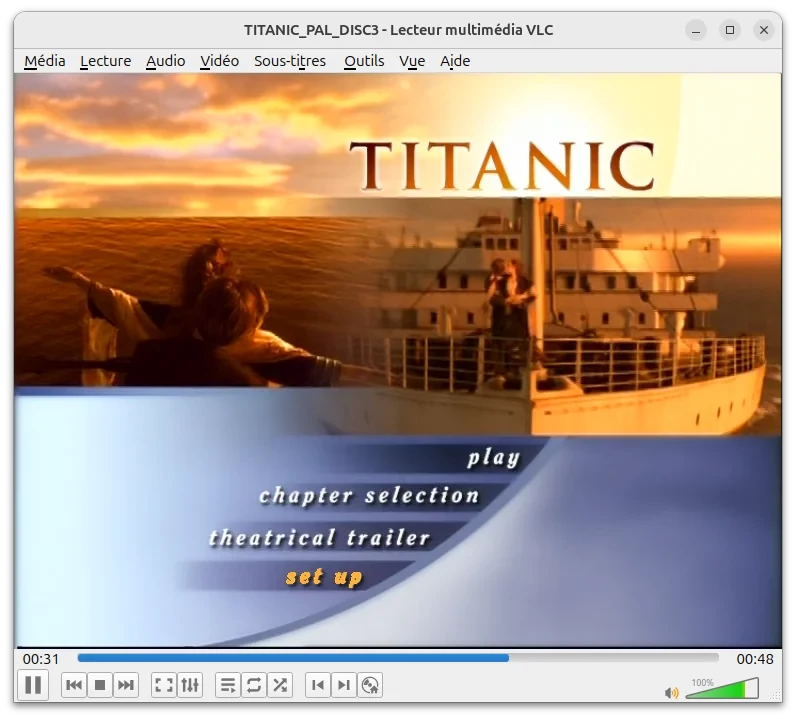
Task: Maximize the VLC window
Action: pos(729,30)
